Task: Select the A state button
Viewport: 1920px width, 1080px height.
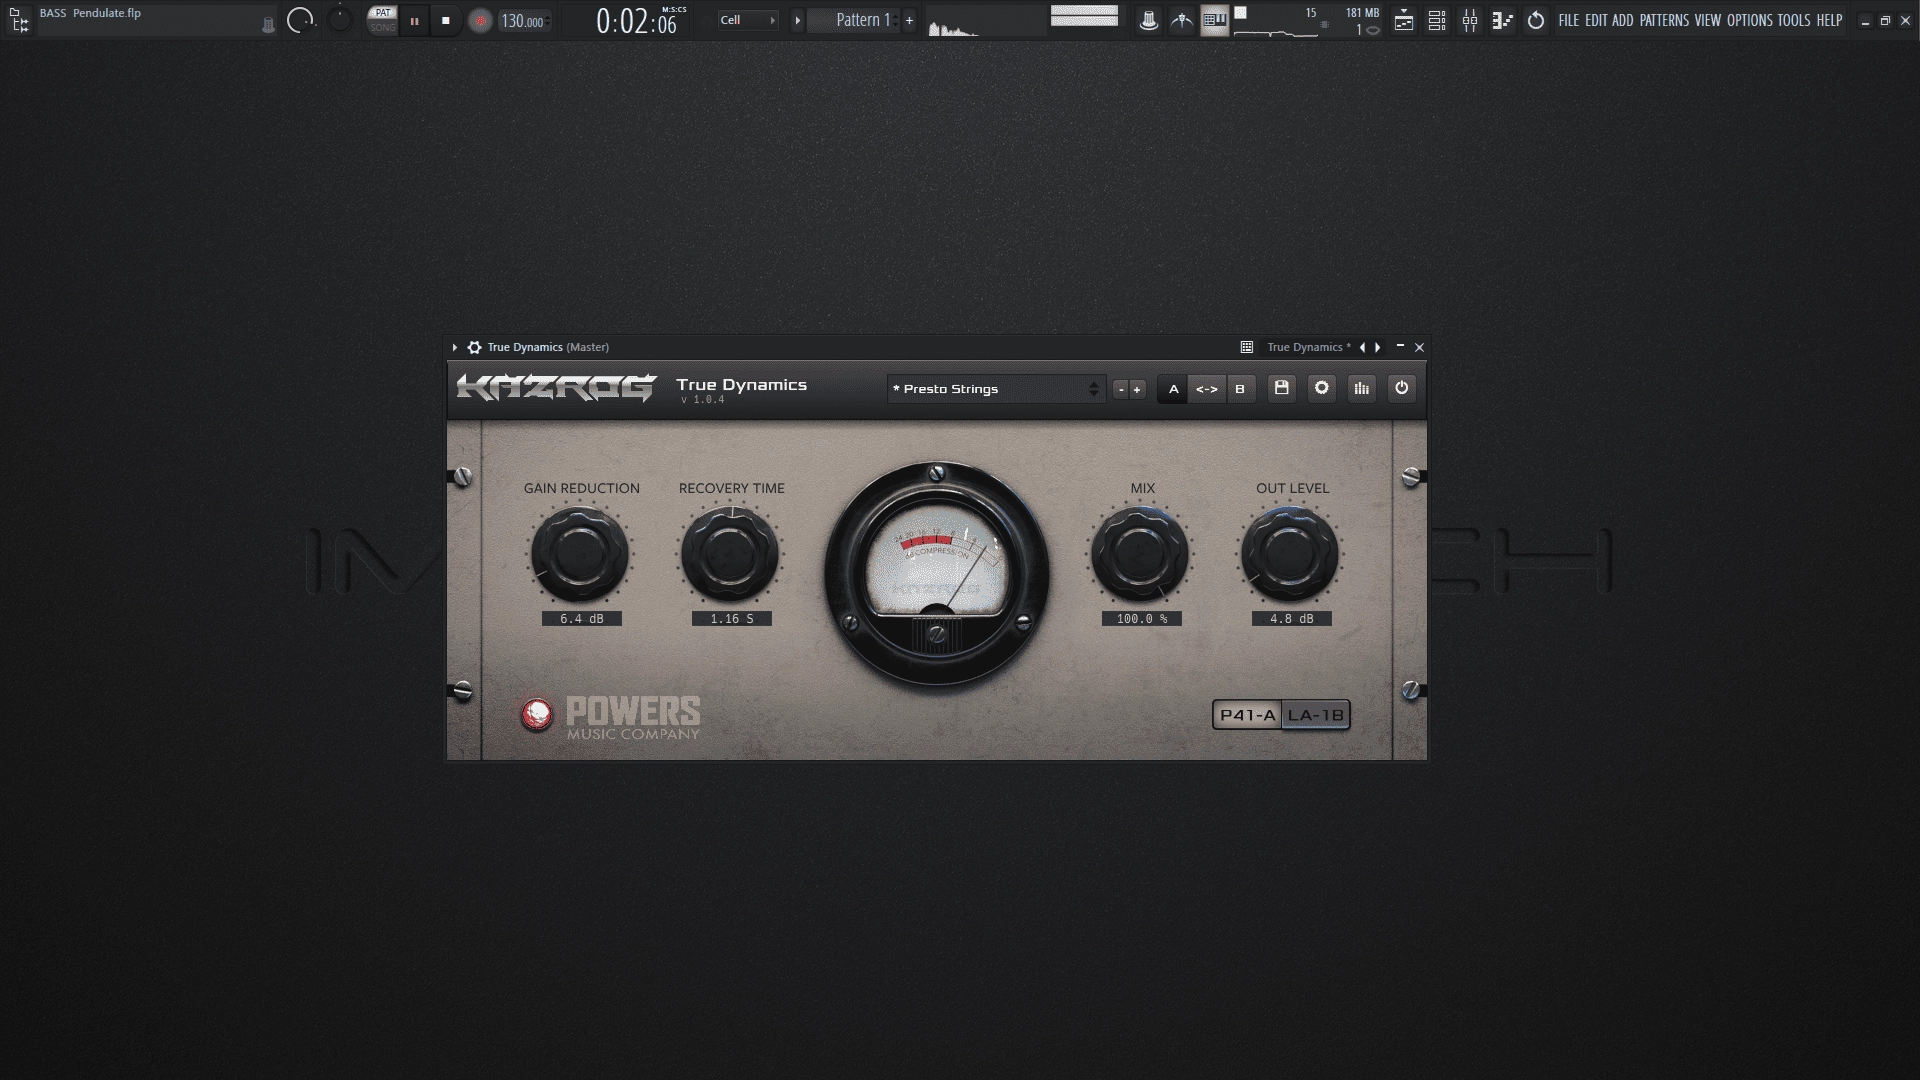Action: [1173, 389]
